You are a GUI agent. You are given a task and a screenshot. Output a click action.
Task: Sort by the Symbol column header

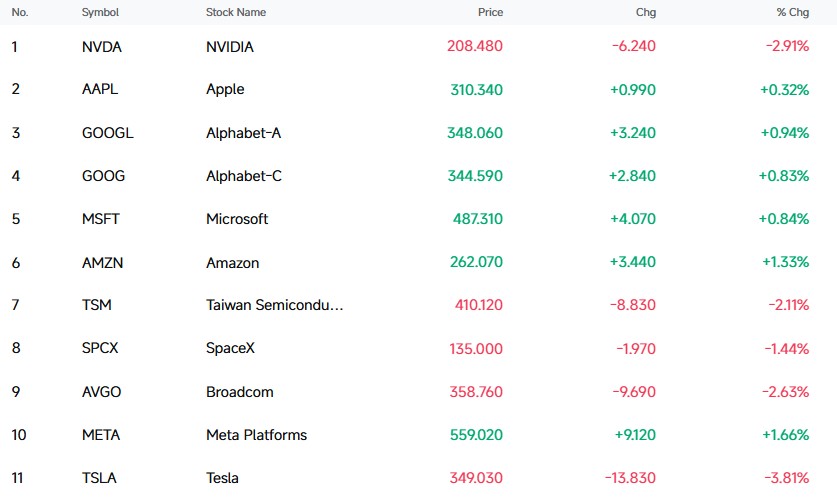point(100,12)
